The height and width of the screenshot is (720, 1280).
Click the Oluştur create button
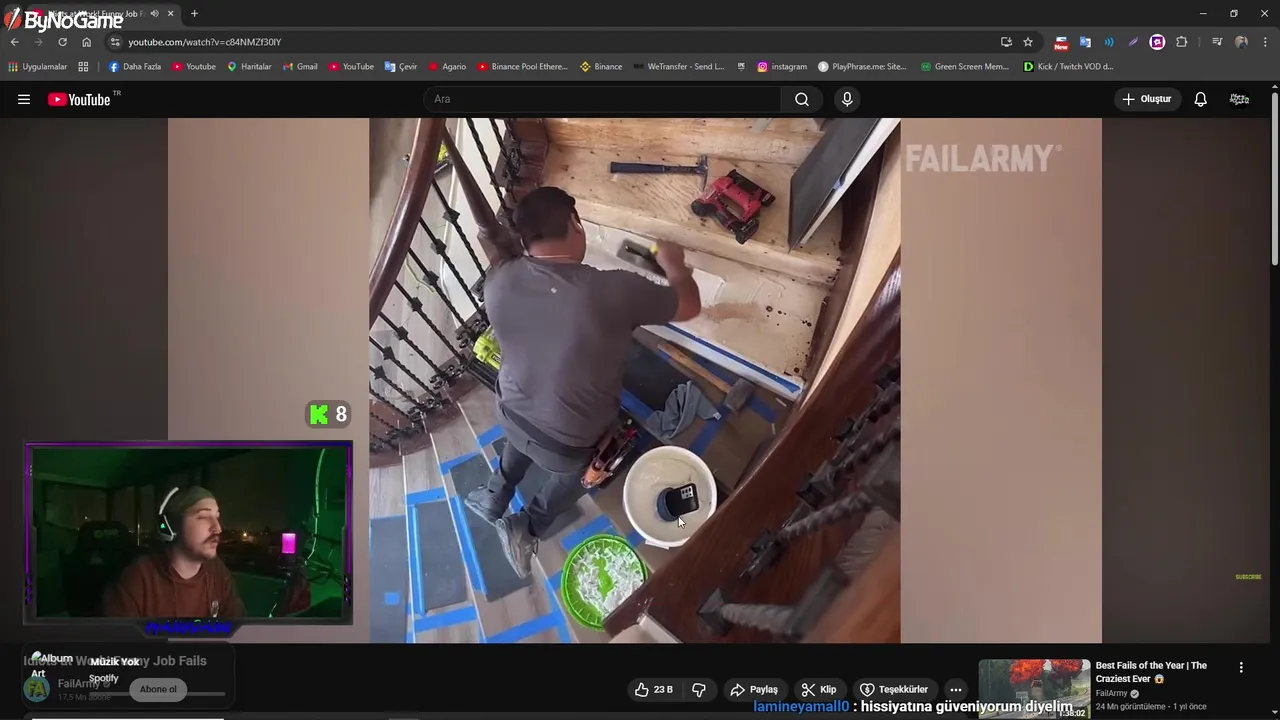coord(1146,99)
